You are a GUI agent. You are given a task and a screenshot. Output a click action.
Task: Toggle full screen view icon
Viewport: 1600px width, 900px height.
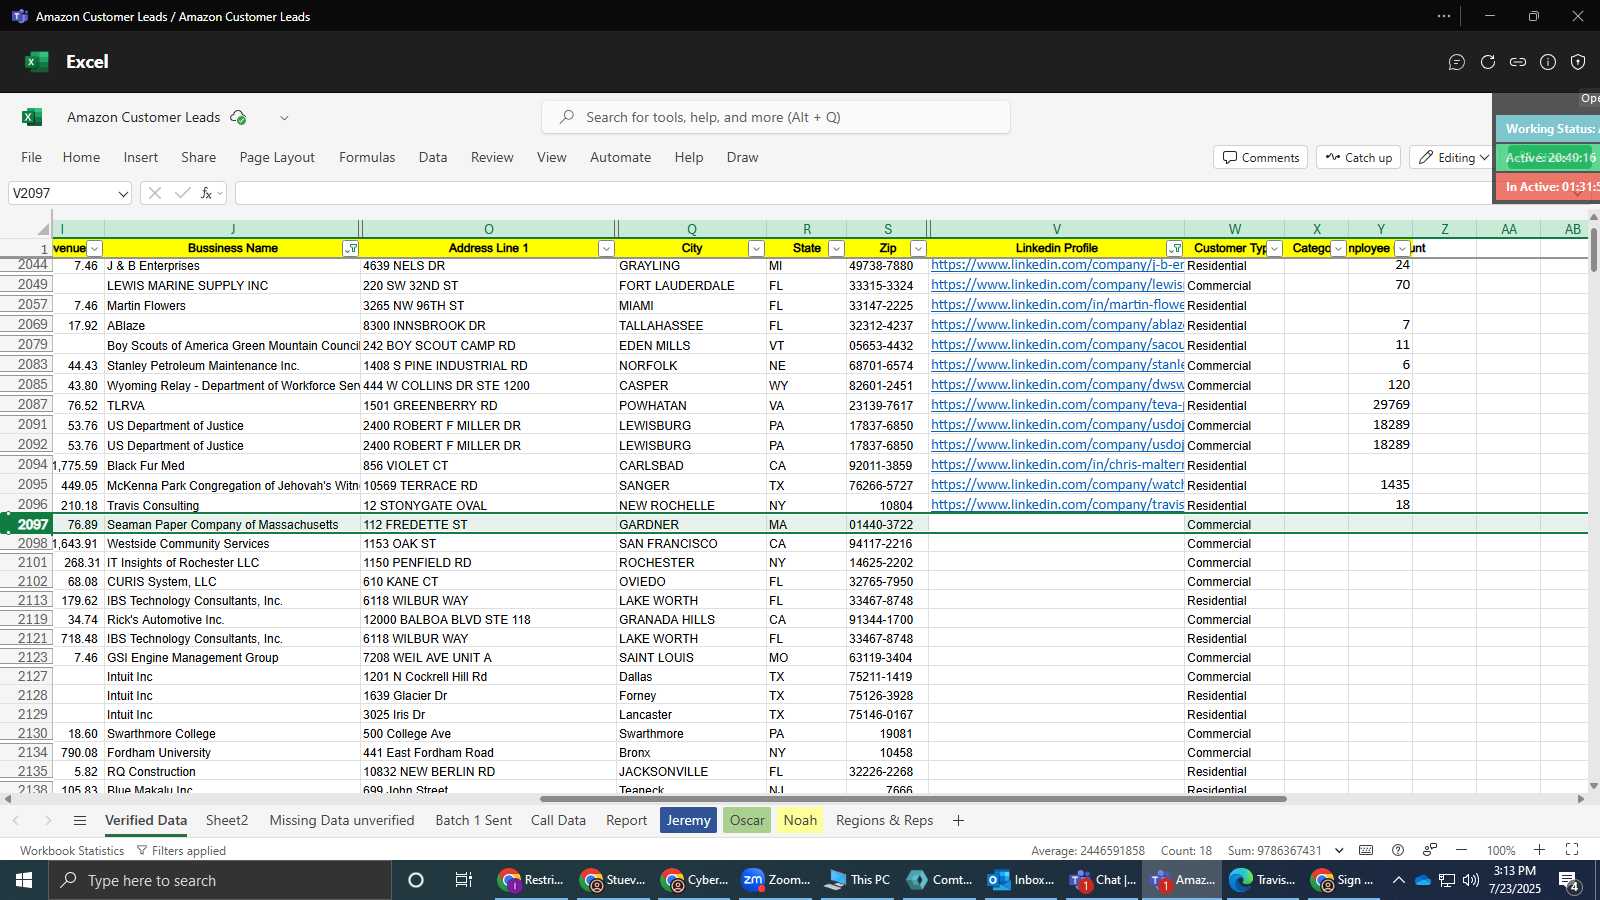[x=1572, y=850]
